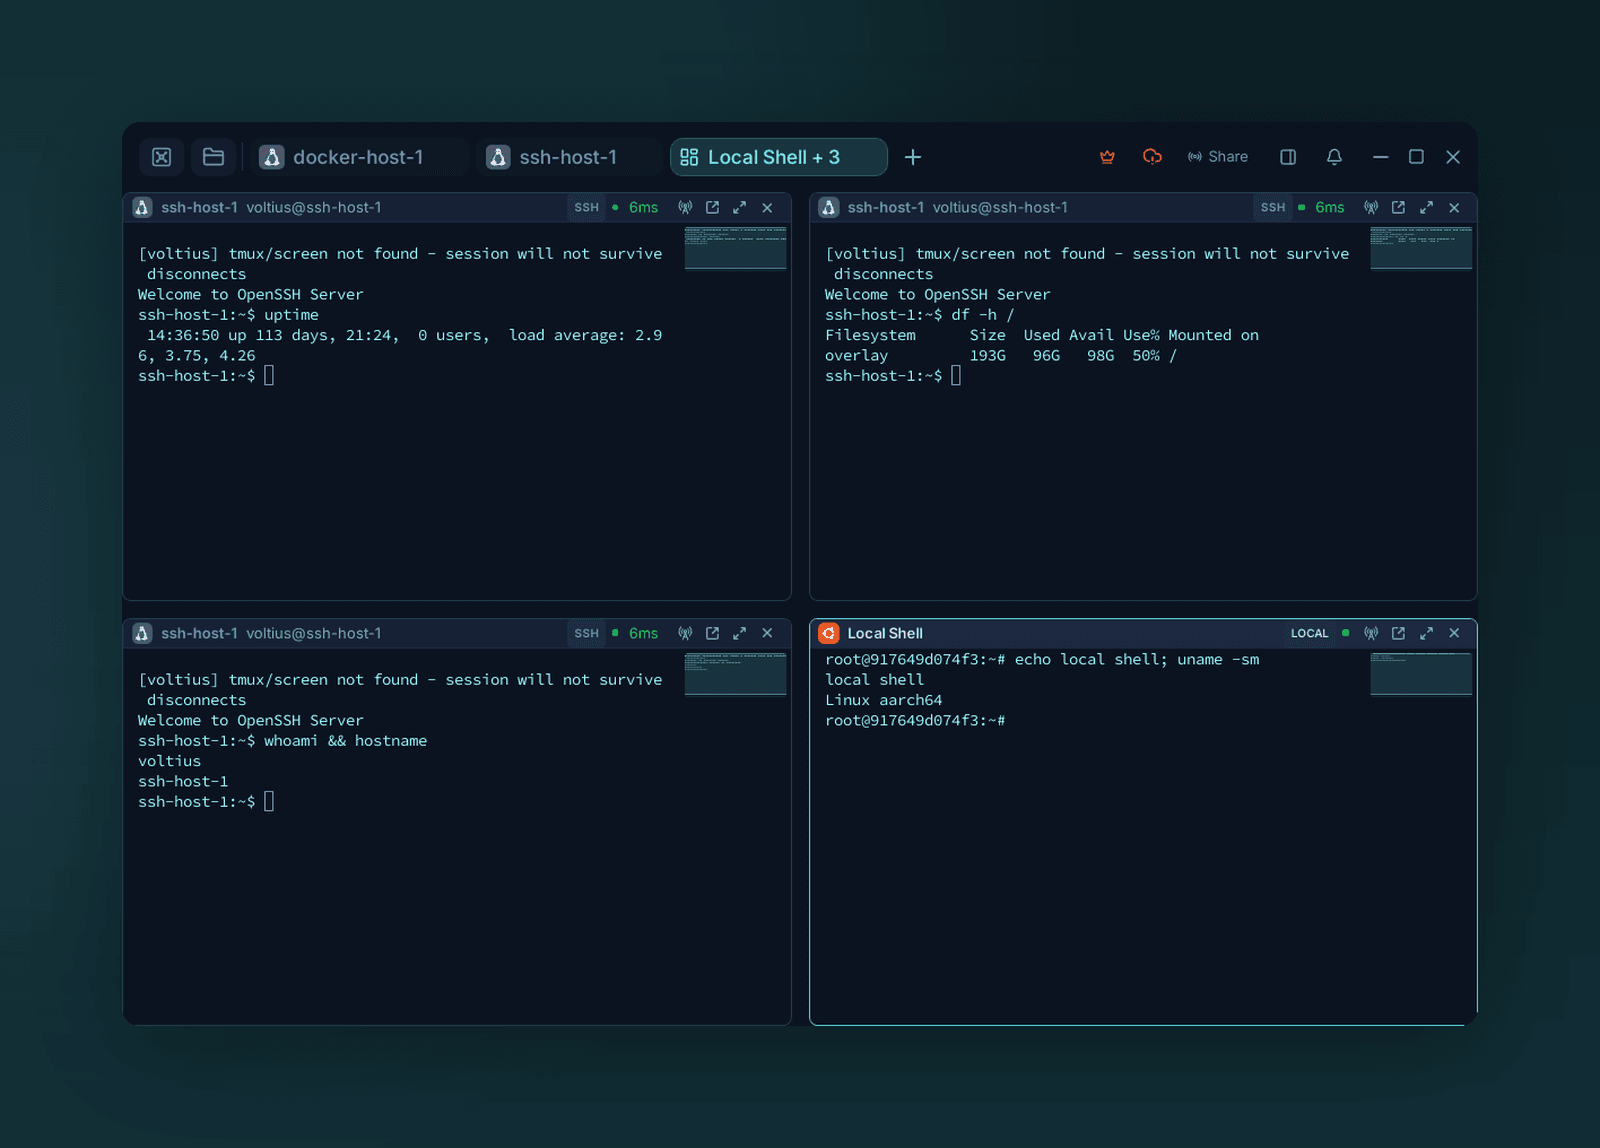Switch to the docker-host-1 tab
Image resolution: width=1600 pixels, height=1148 pixels.
pos(358,157)
